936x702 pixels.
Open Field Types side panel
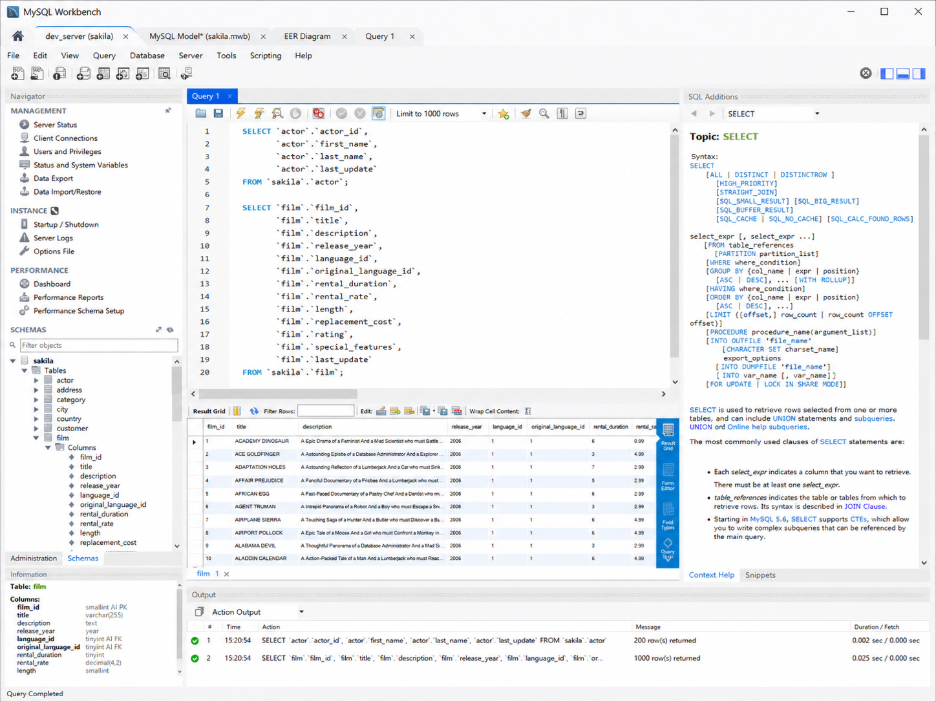pyautogui.click(x=668, y=516)
